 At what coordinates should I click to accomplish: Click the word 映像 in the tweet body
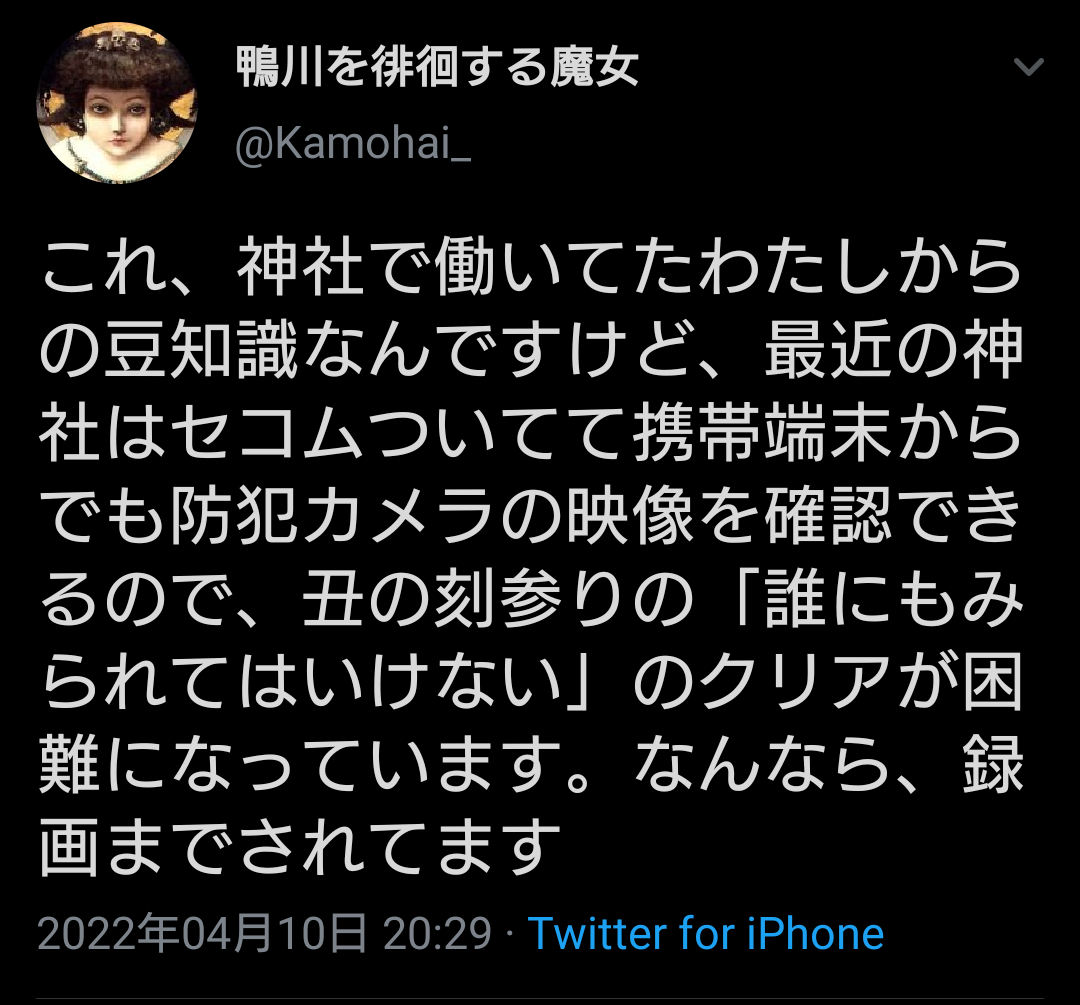630,515
